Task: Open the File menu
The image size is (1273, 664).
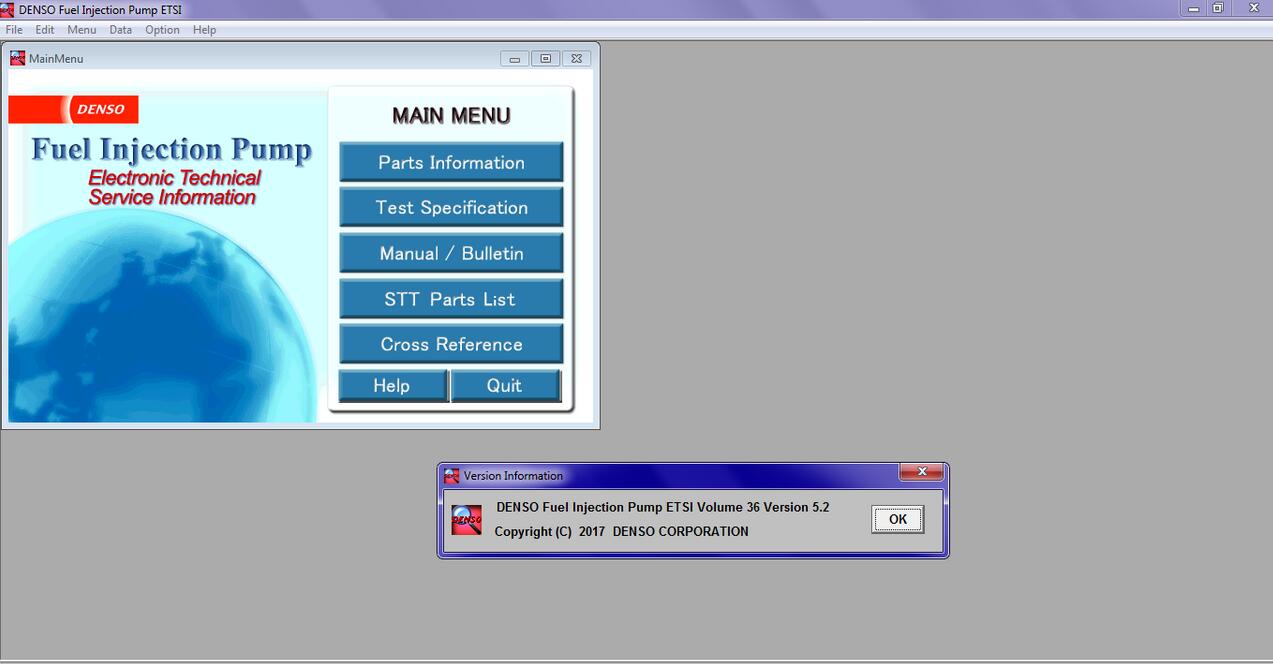Action: point(14,30)
